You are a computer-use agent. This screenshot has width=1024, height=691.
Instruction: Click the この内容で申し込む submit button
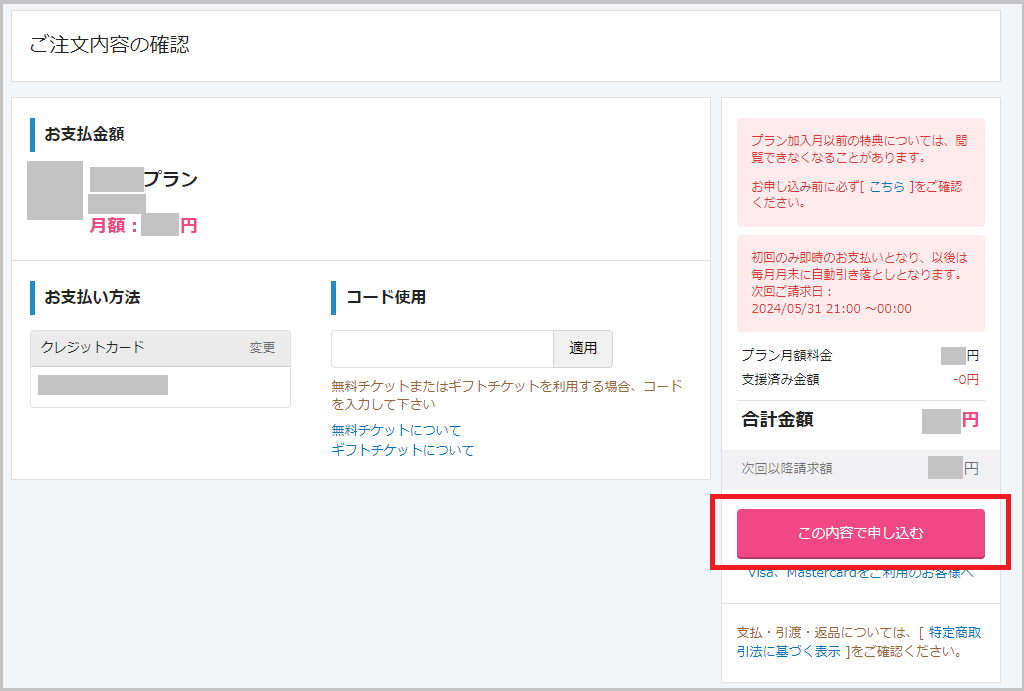[860, 534]
